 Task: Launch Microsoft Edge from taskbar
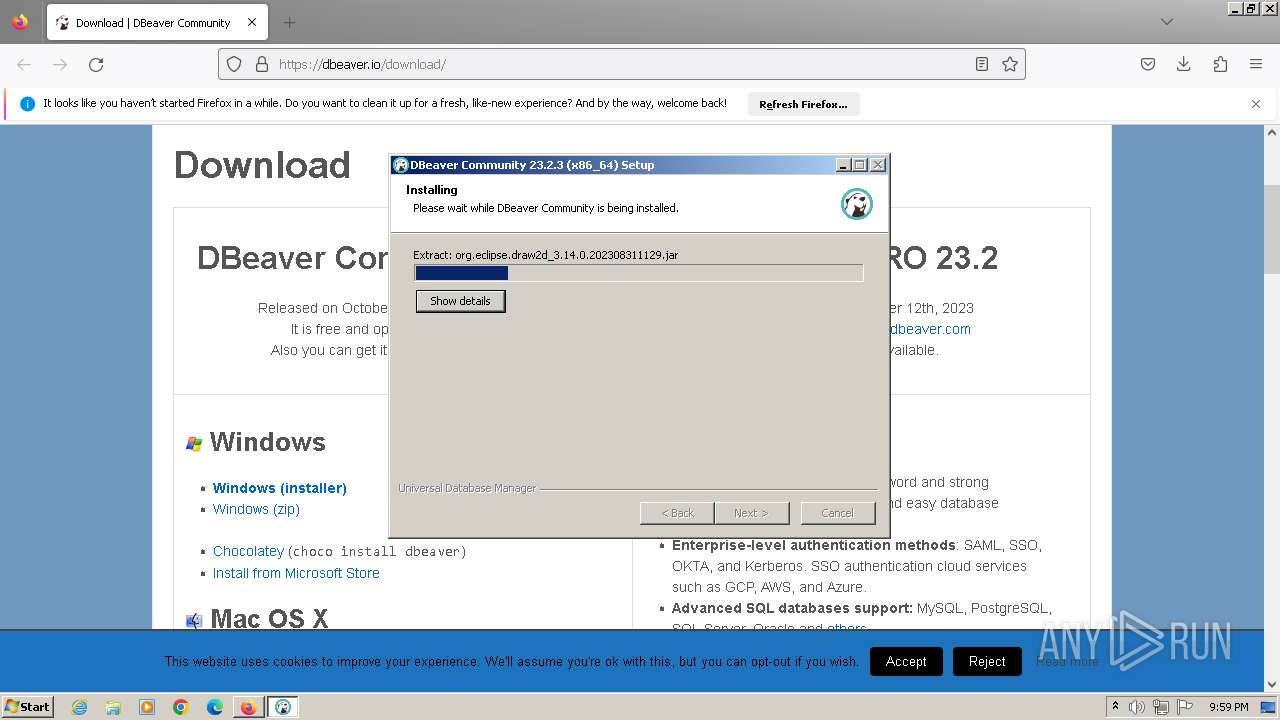coord(215,707)
